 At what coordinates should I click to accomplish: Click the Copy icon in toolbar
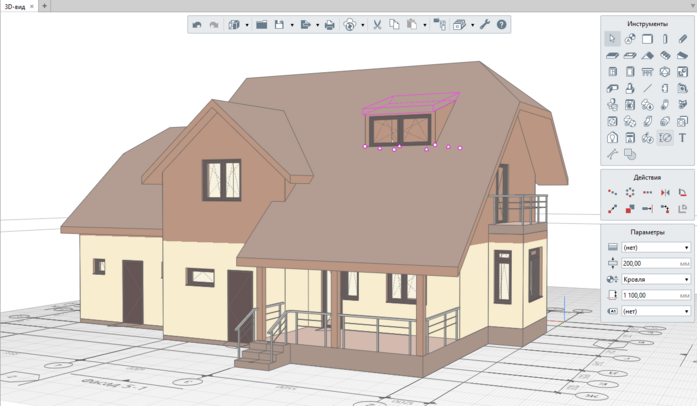(x=394, y=25)
